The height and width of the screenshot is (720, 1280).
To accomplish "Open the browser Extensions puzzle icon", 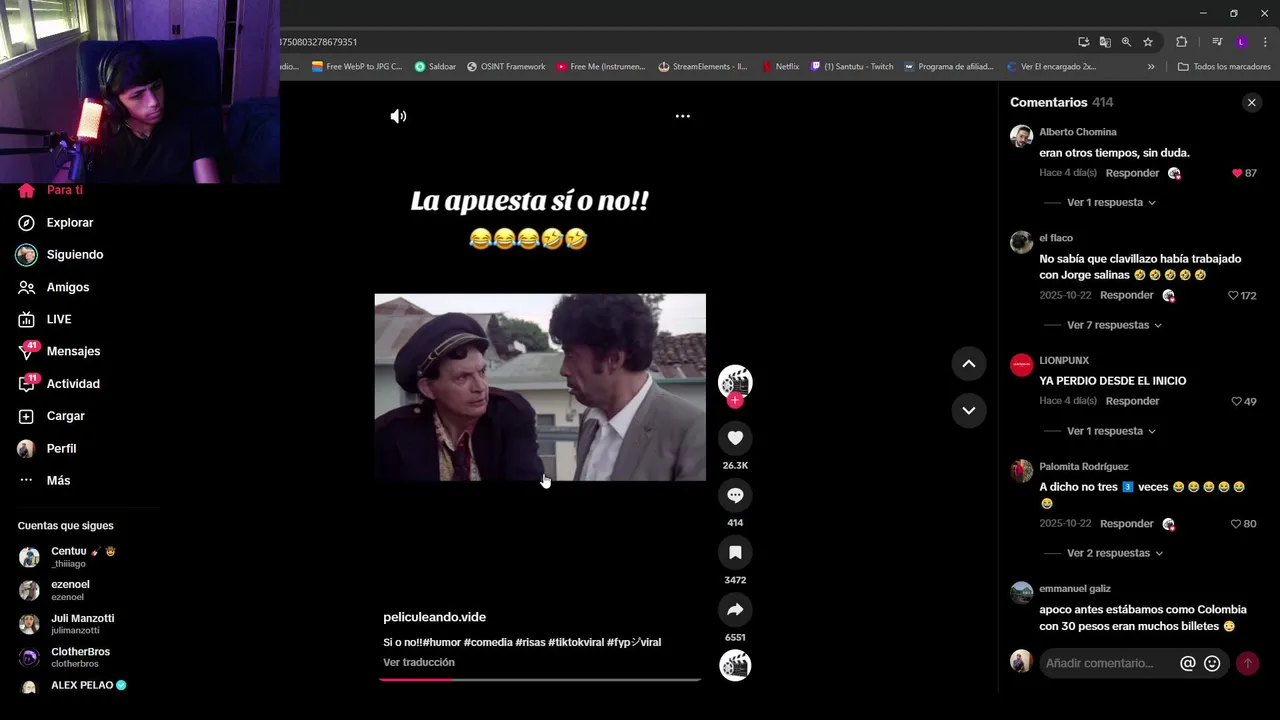I will click(x=1181, y=42).
